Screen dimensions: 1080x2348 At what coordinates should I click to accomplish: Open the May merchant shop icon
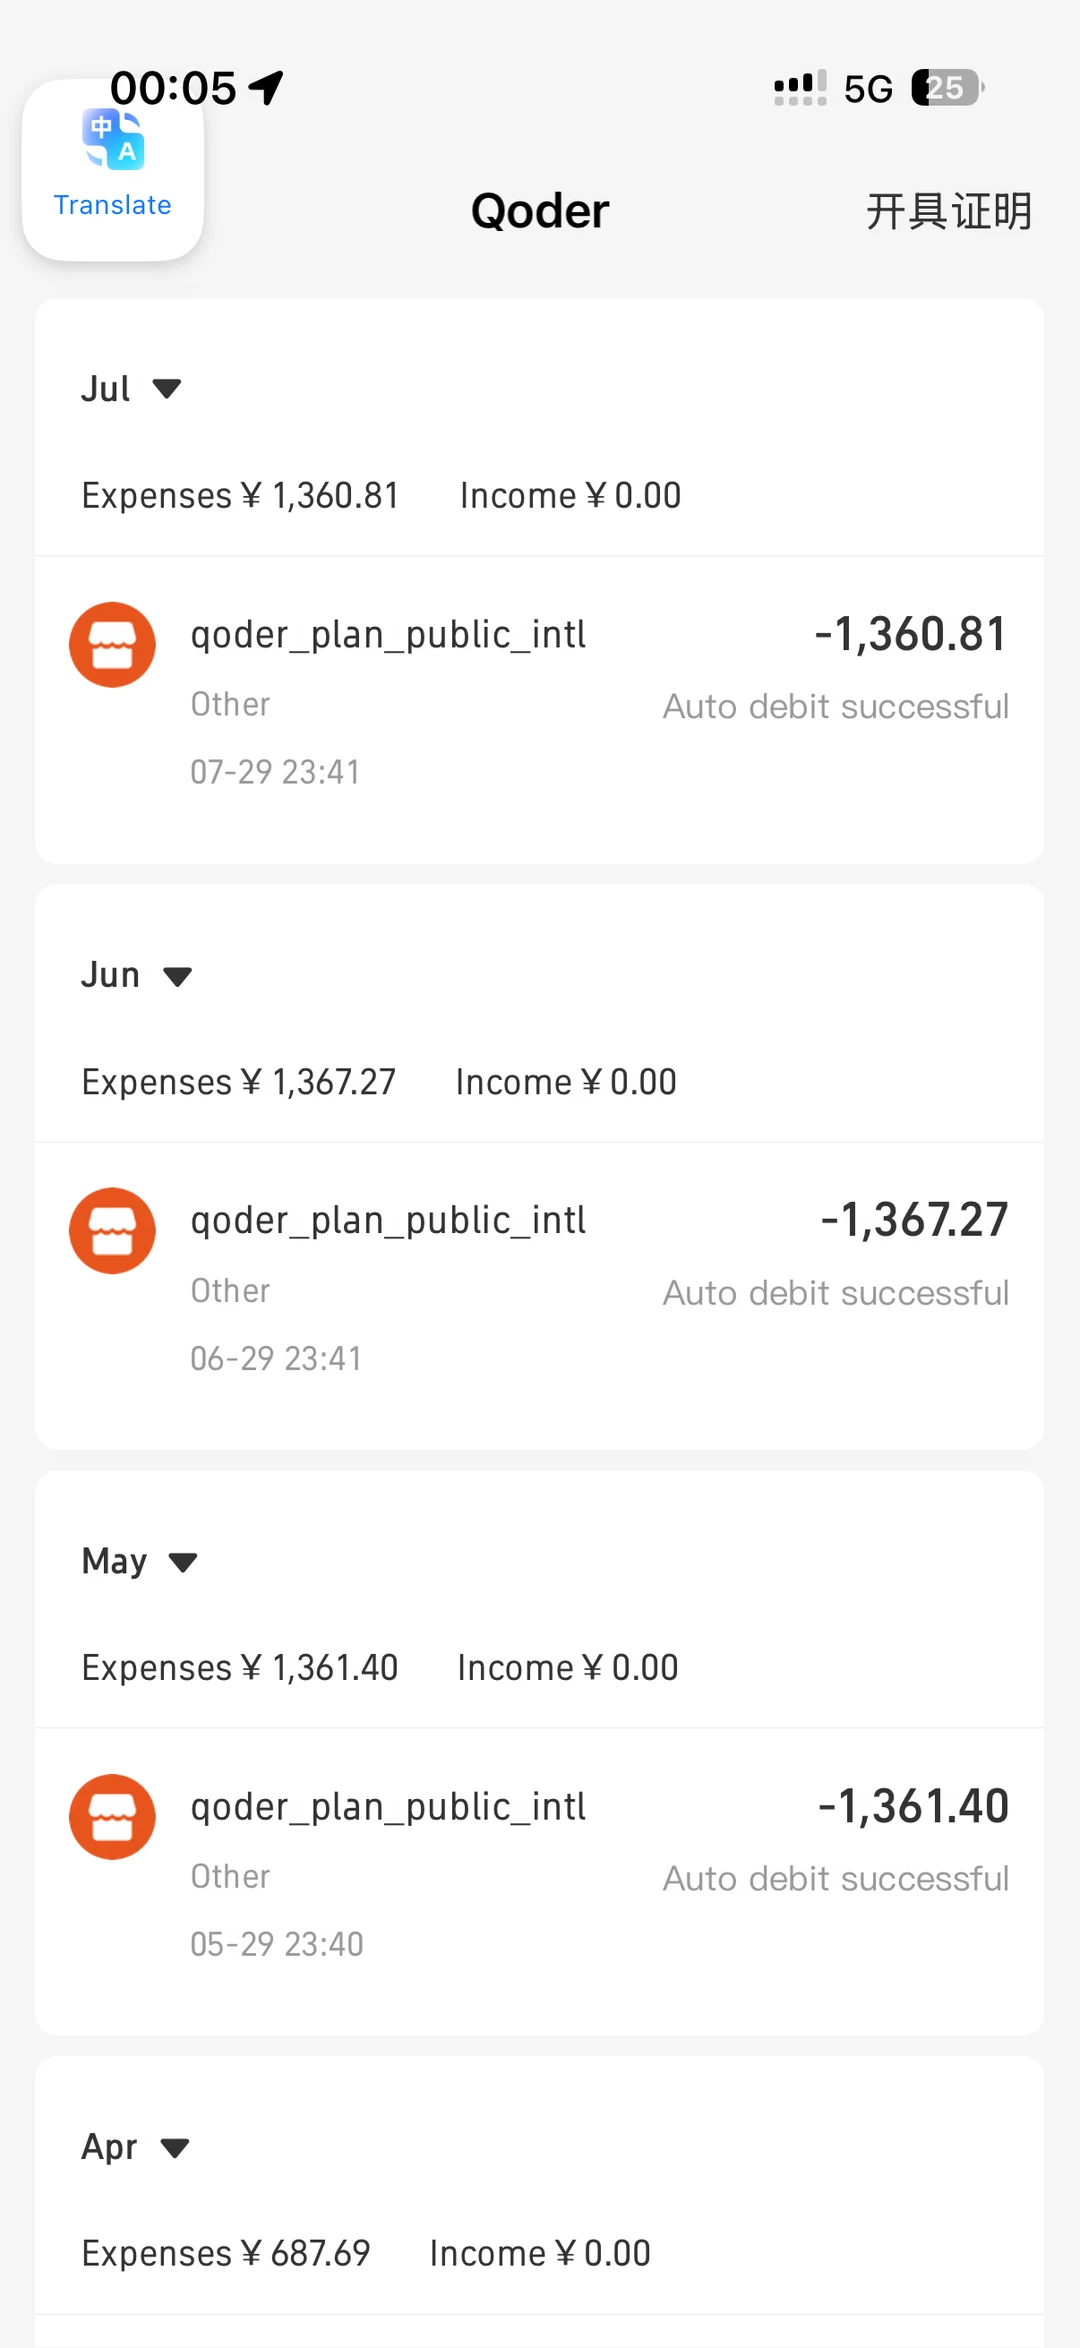click(112, 1817)
